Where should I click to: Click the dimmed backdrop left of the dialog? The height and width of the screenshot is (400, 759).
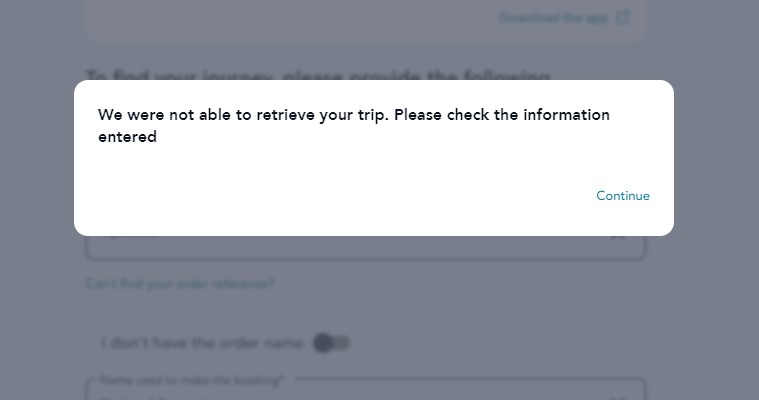coord(36,160)
